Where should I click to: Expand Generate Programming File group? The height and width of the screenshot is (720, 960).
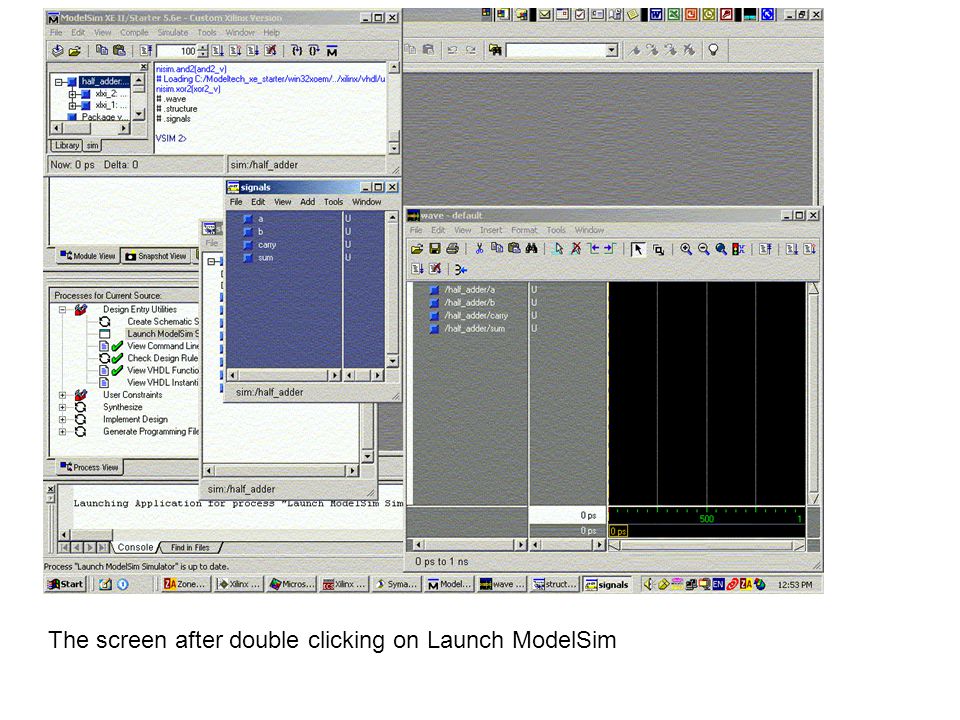(x=62, y=432)
